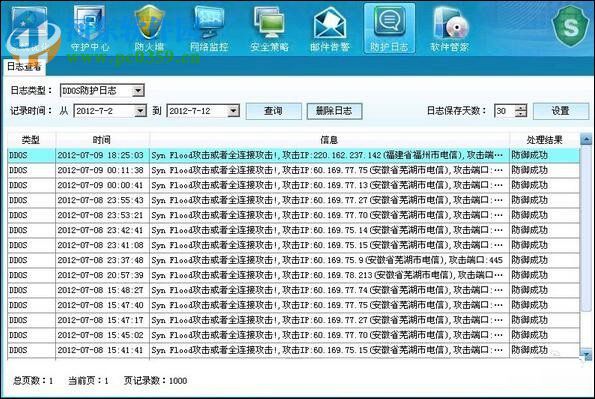Viewport: 595px width, 399px height.
Task: Sort by the 信息 column header
Action: [x=329, y=140]
